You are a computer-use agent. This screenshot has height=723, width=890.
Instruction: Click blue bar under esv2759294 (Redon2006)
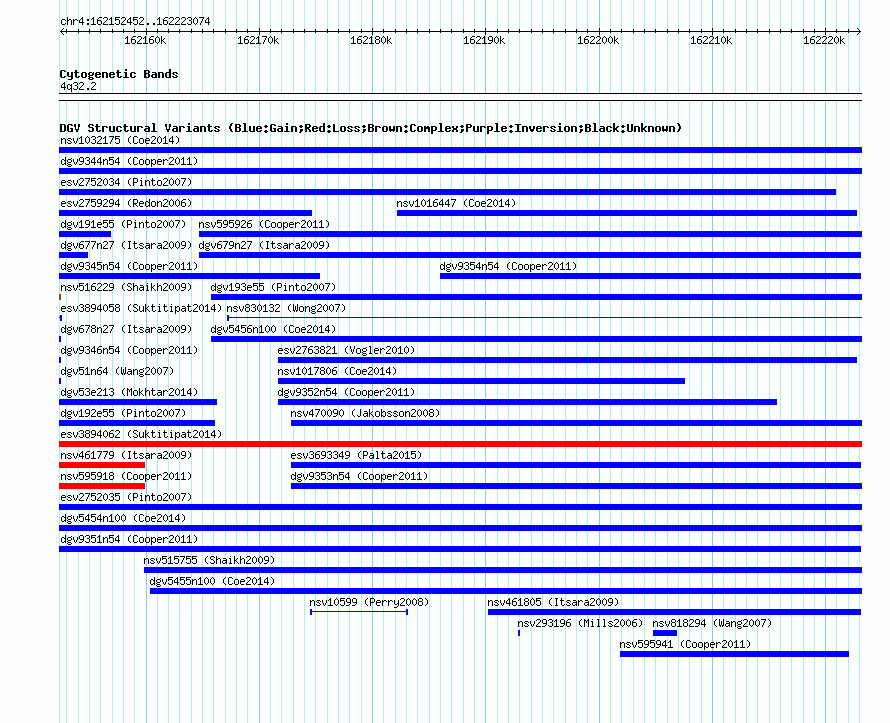[186, 213]
